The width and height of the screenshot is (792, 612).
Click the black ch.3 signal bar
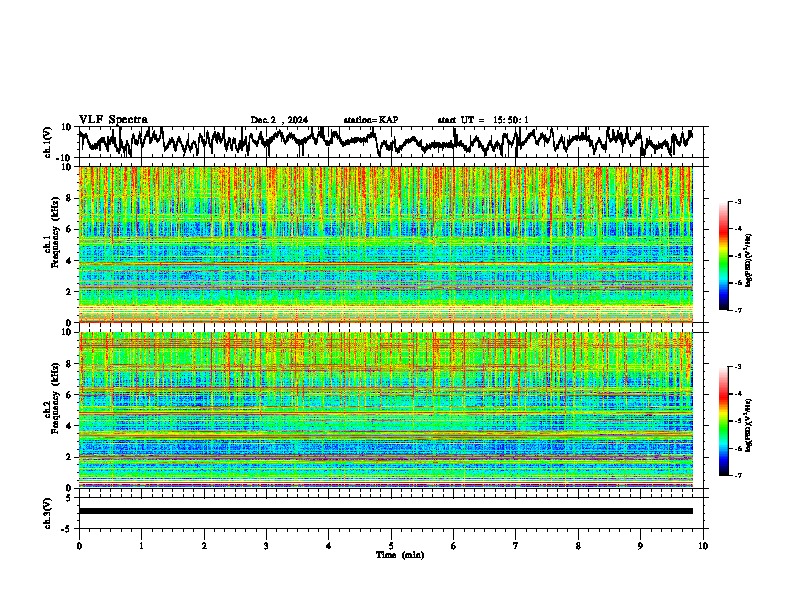[x=386, y=511]
